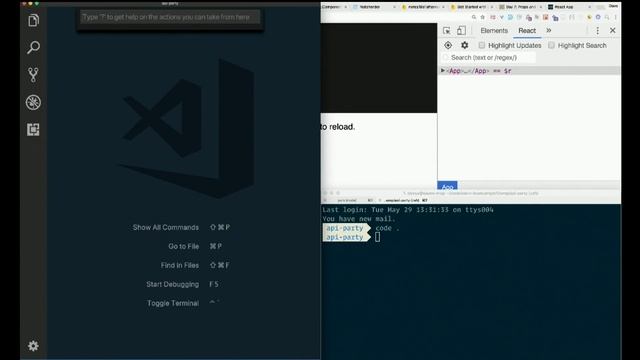640x360 pixels.
Task: Focus the React search text or regex field
Action: coord(489,58)
